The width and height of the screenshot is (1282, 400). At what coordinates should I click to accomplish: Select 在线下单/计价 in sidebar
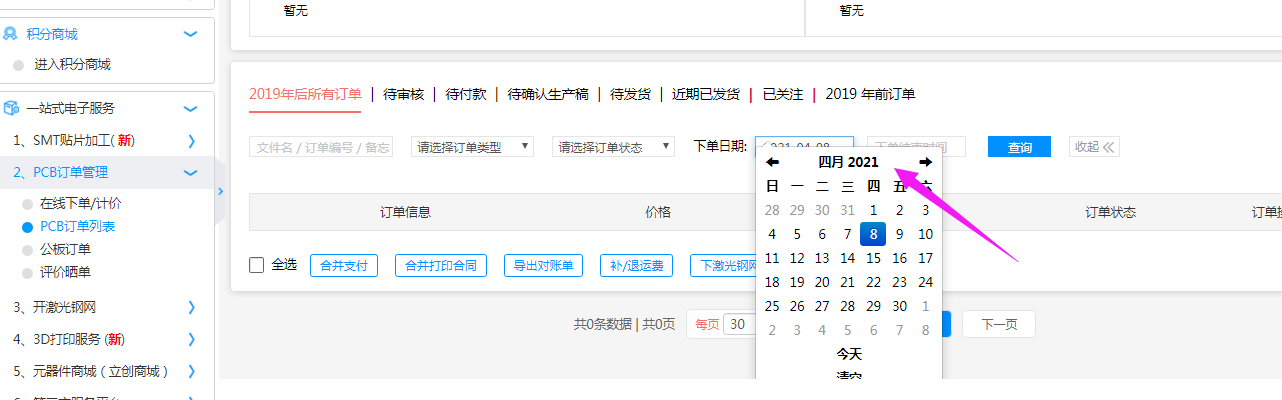pyautogui.click(x=81, y=203)
